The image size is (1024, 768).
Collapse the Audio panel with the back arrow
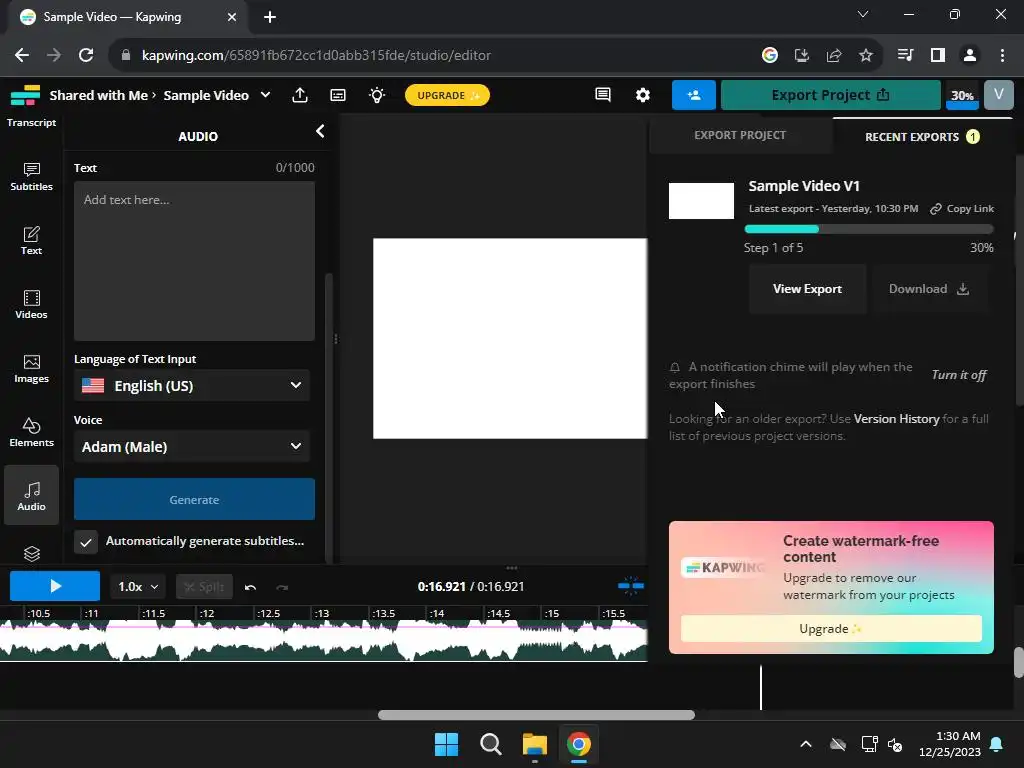point(320,131)
